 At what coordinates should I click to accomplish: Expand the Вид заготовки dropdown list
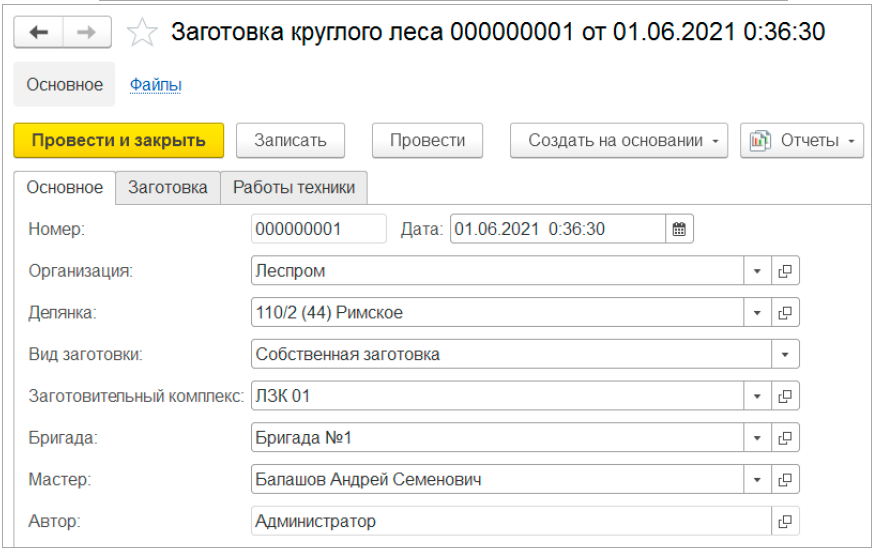[x=785, y=354]
